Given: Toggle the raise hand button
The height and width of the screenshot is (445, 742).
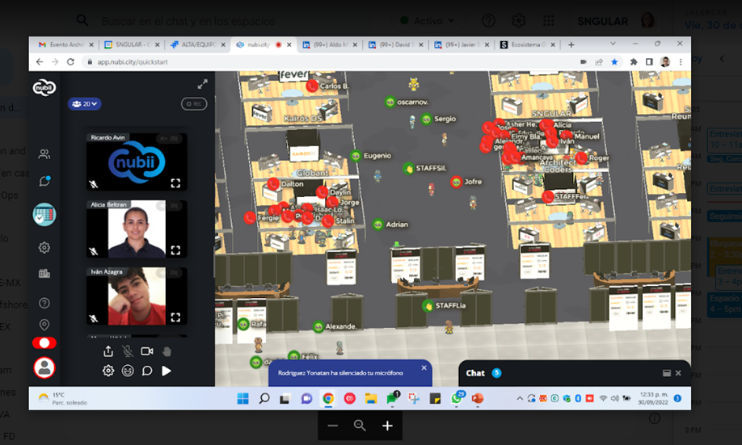Looking at the screenshot, I should point(167,351).
